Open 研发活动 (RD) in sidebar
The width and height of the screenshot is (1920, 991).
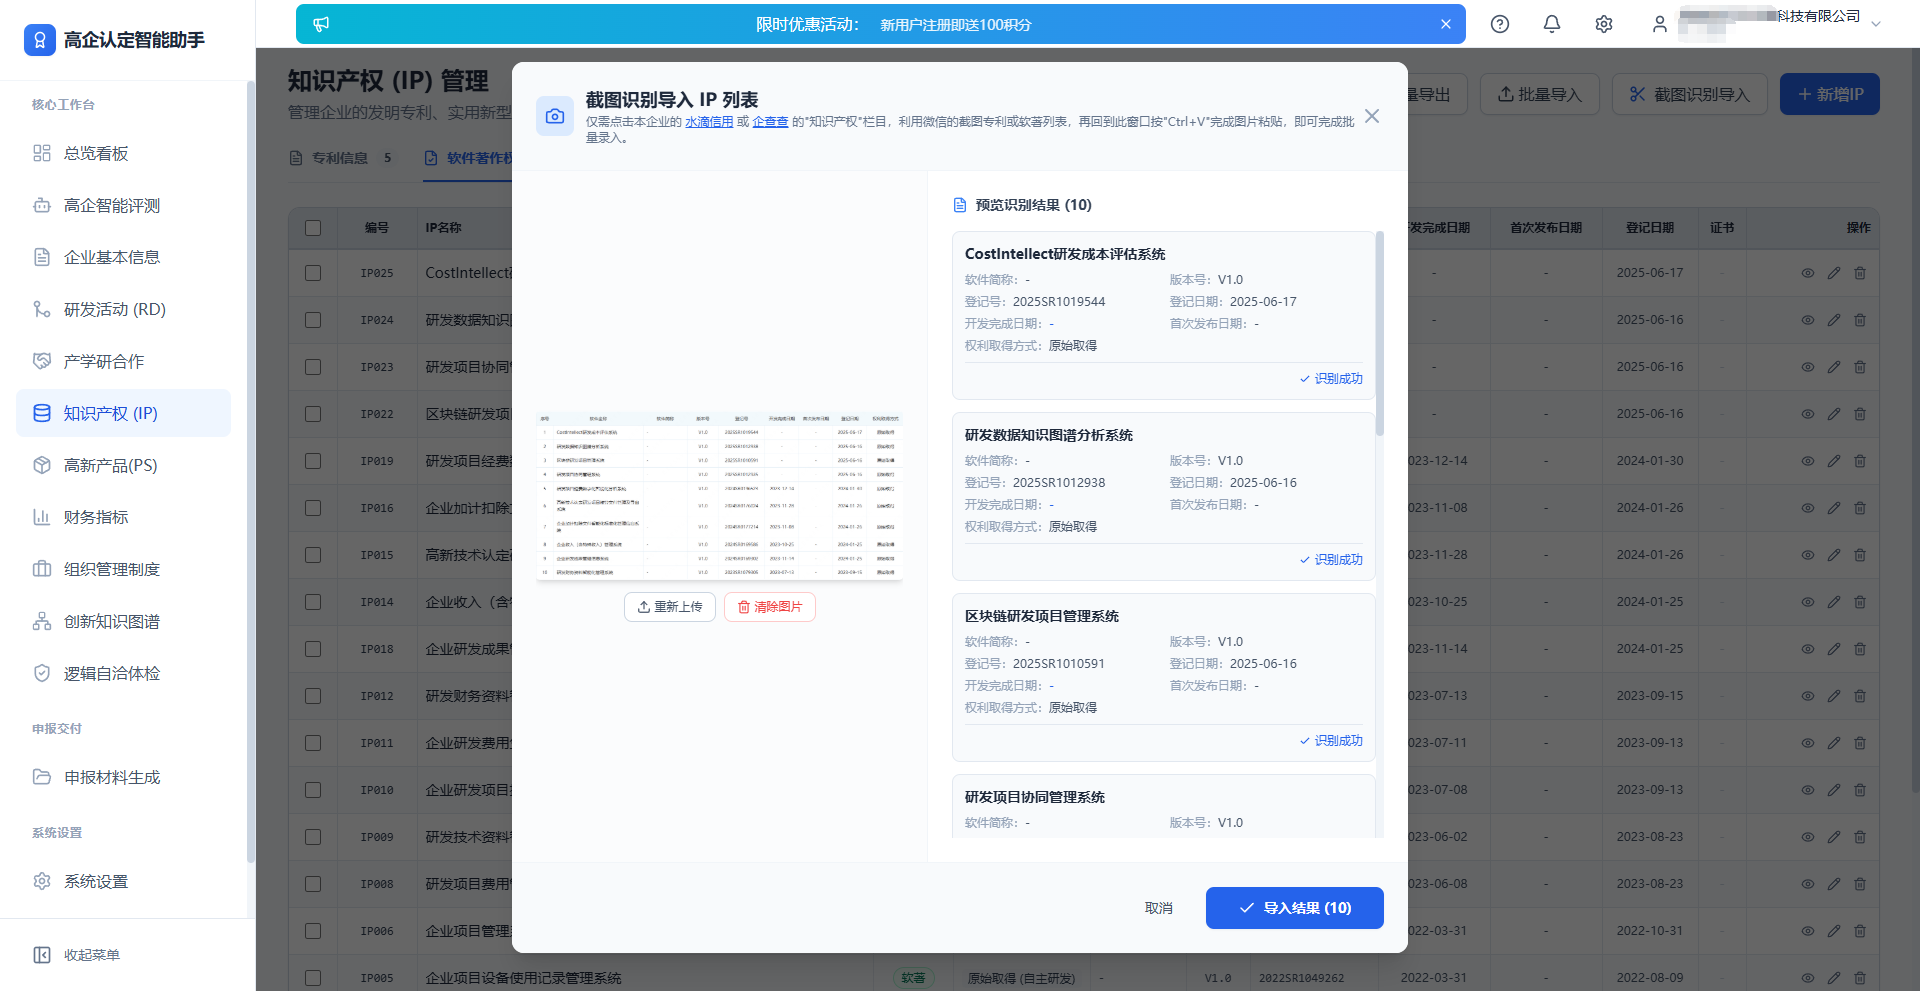pyautogui.click(x=123, y=309)
